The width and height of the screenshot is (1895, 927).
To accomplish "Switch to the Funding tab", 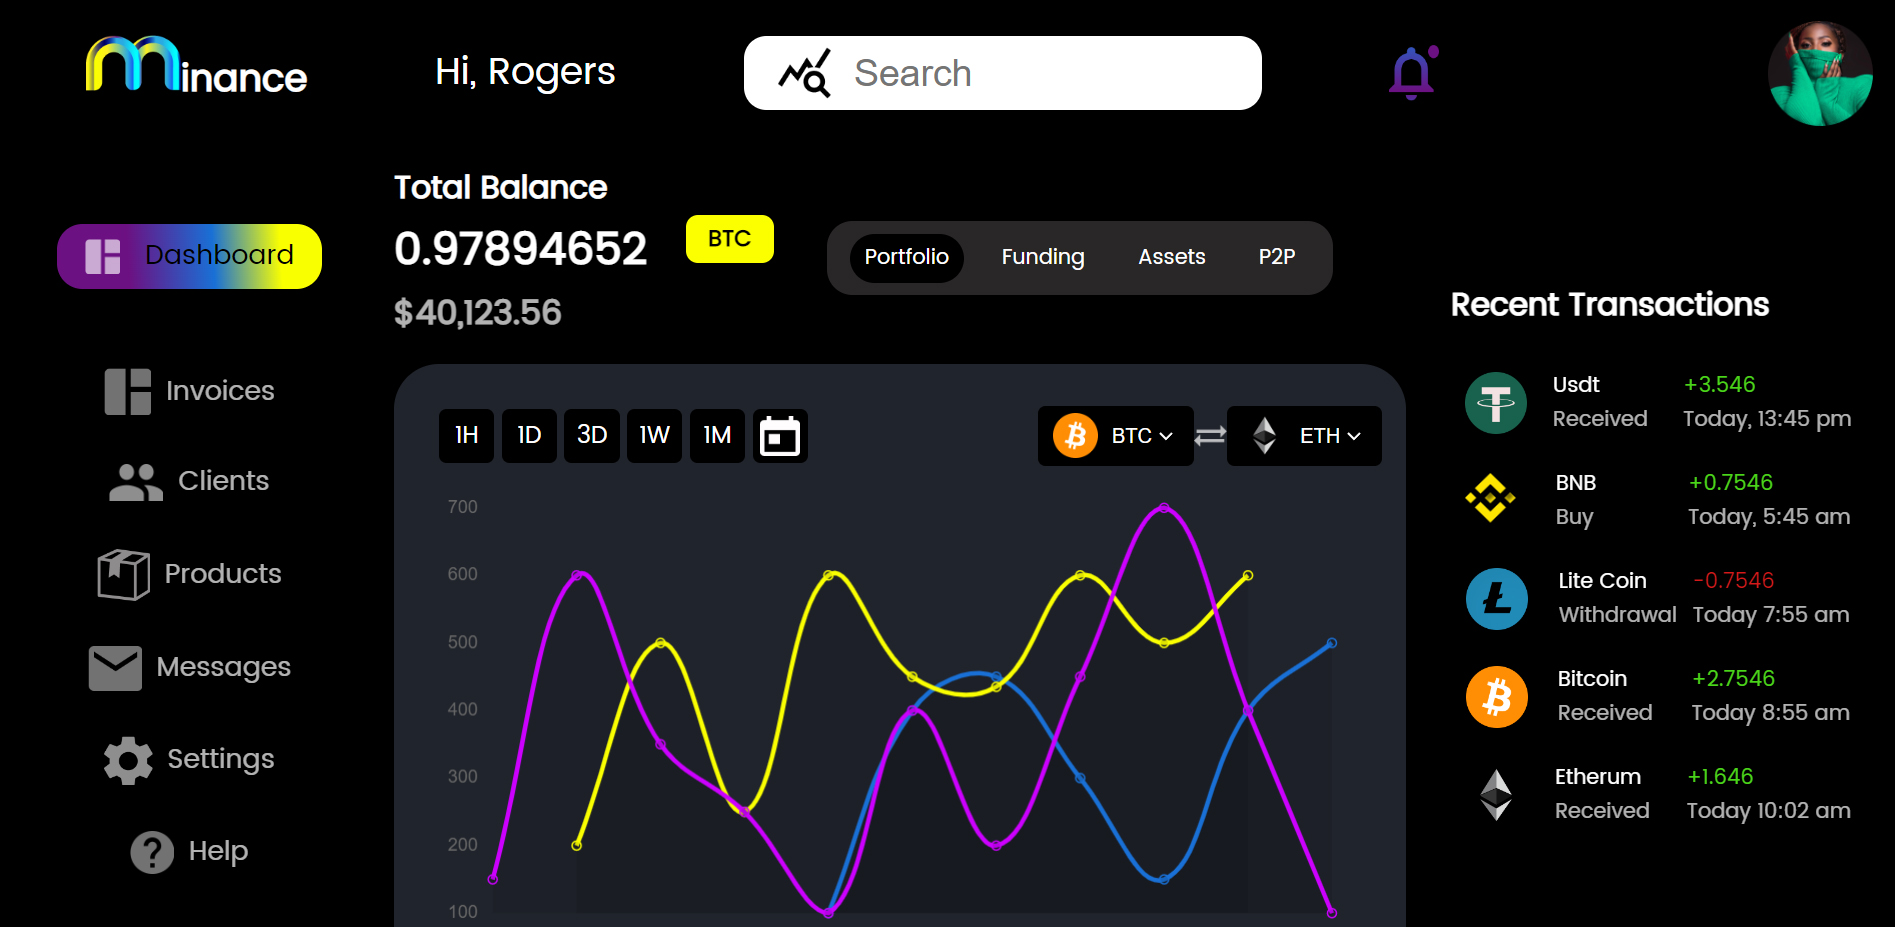I will pos(1043,257).
